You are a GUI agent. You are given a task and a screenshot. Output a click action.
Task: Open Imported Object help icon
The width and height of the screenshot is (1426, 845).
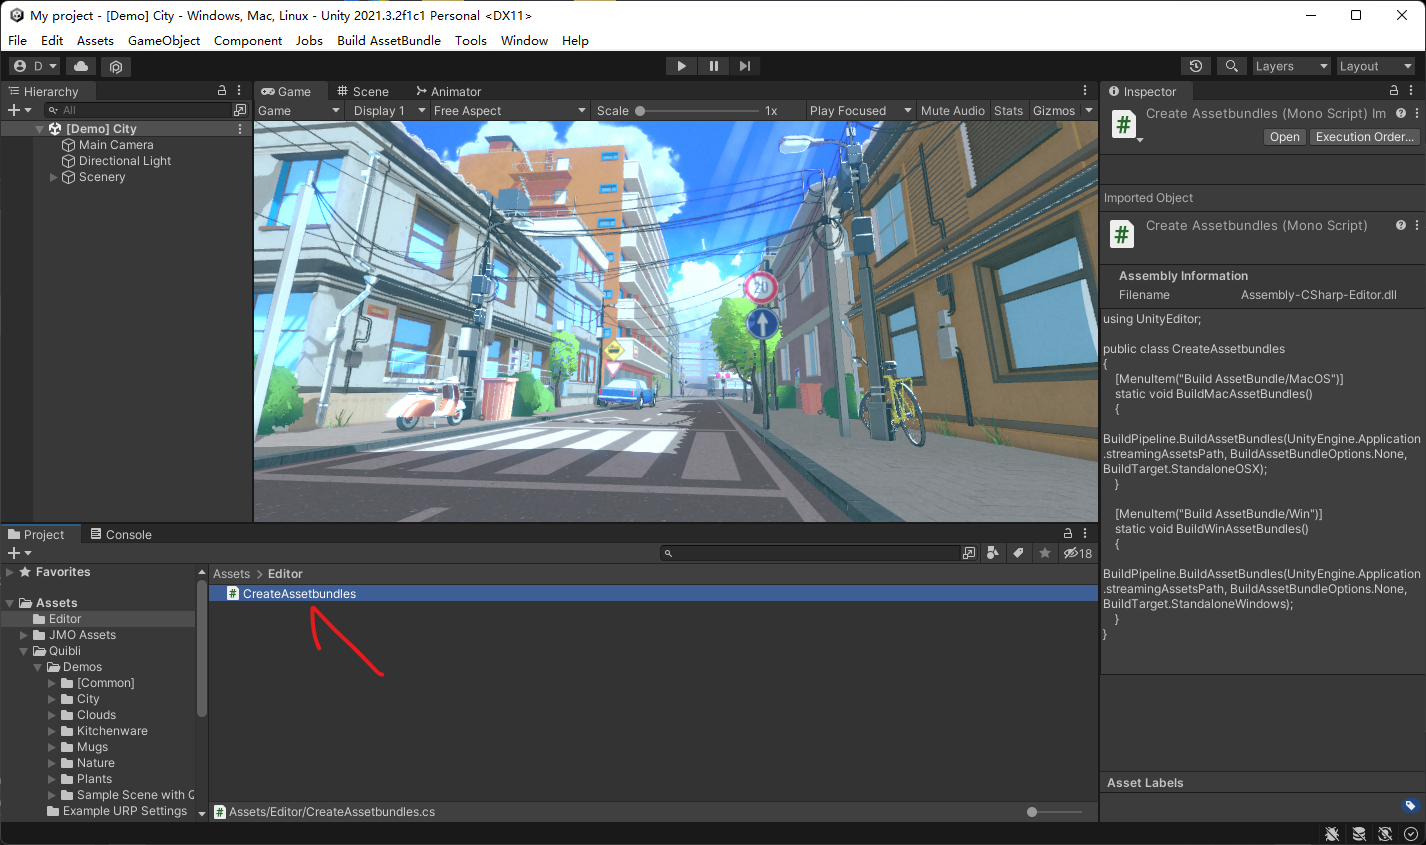click(1401, 225)
